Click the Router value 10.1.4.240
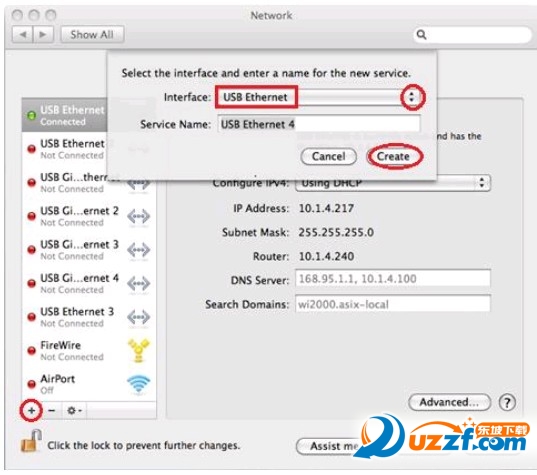Screen dimensions: 537x475 pyautogui.click(x=326, y=257)
